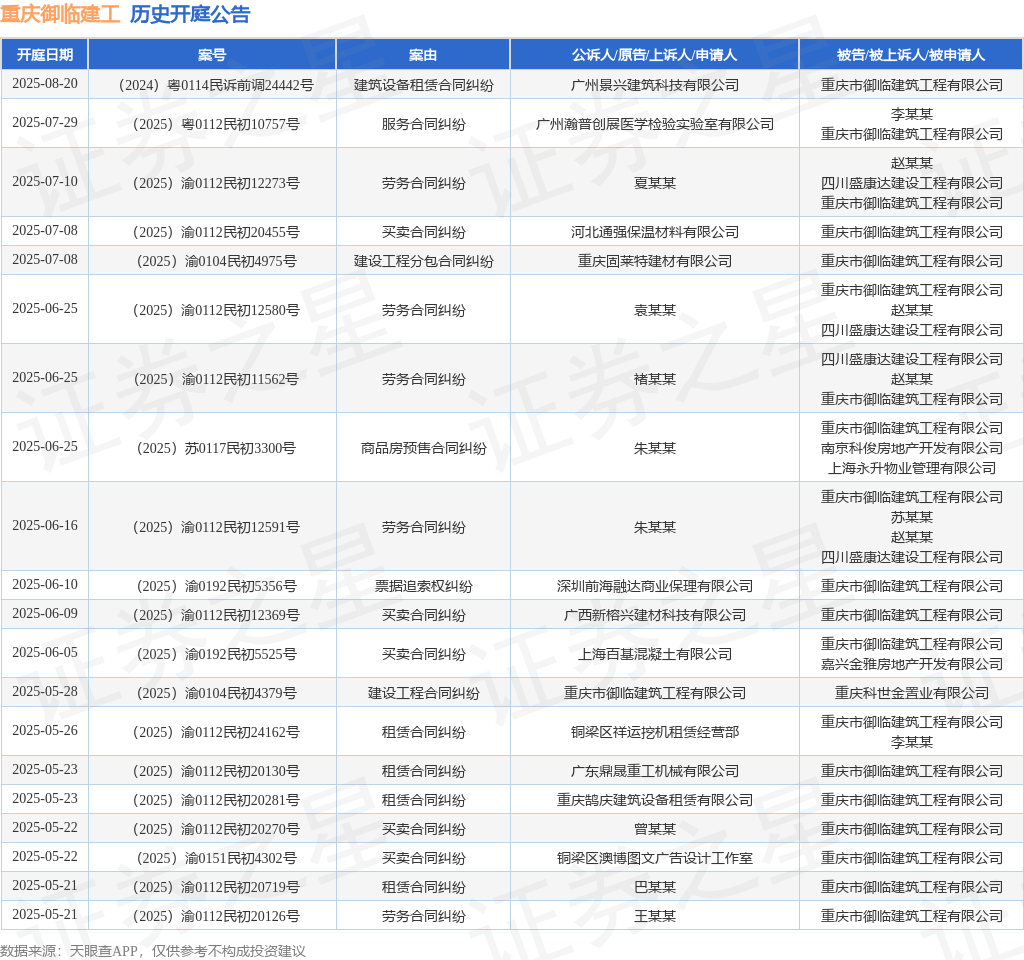Click case number (2025)渝0104民初4379号
The height and width of the screenshot is (960, 1024).
pyautogui.click(x=212, y=693)
